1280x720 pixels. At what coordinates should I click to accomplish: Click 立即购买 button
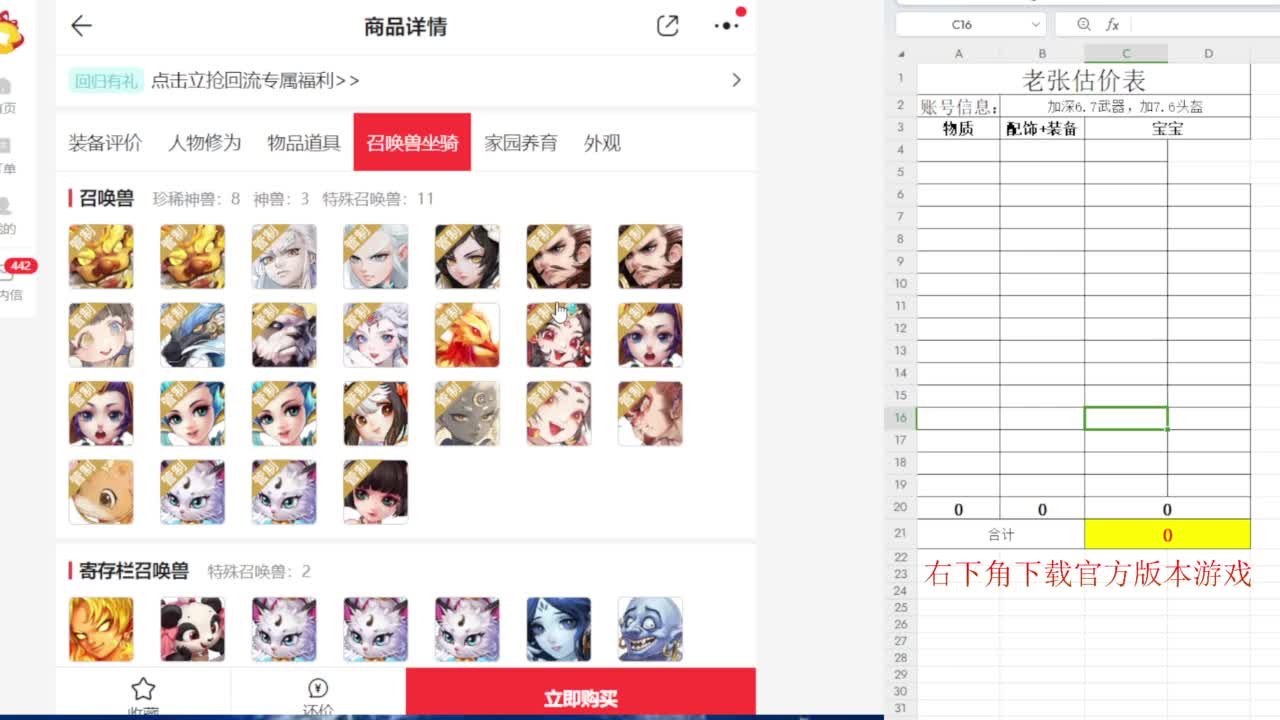(x=580, y=693)
